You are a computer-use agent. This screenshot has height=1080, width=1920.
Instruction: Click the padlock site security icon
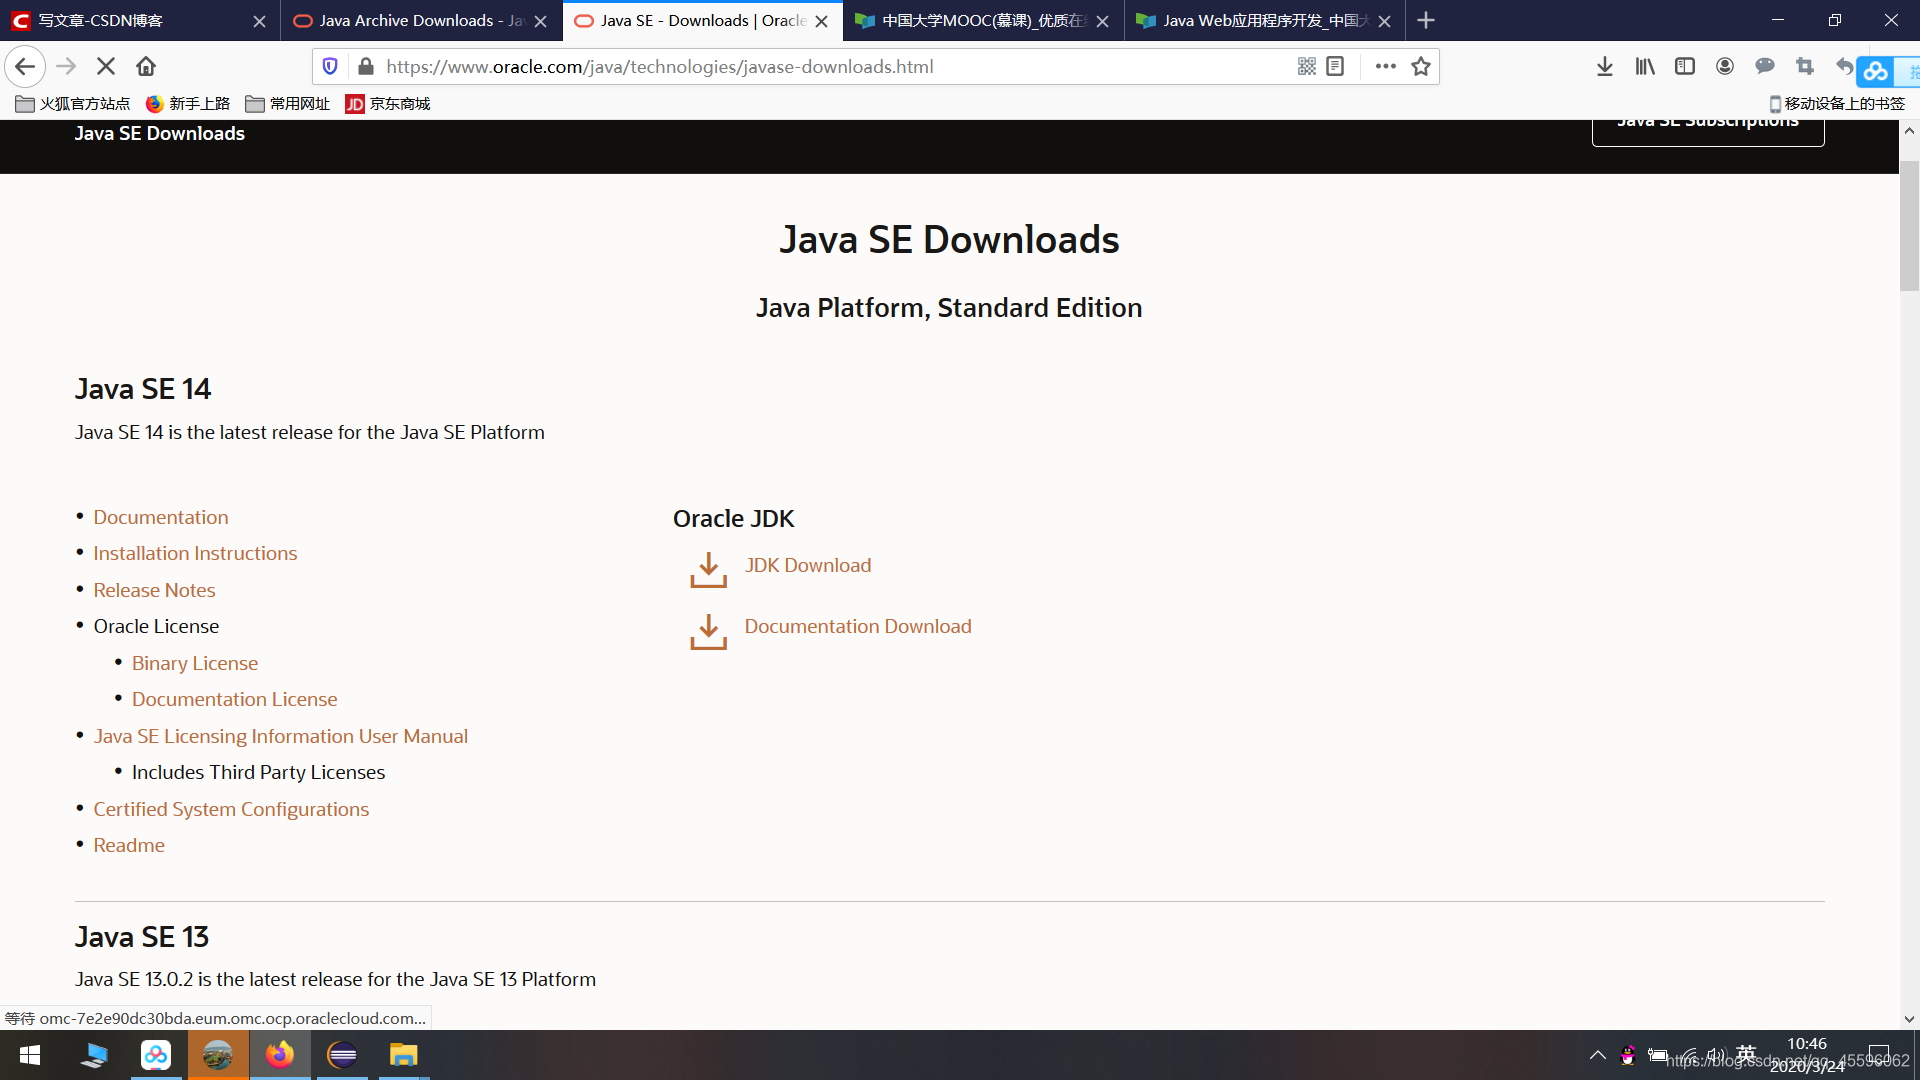366,66
